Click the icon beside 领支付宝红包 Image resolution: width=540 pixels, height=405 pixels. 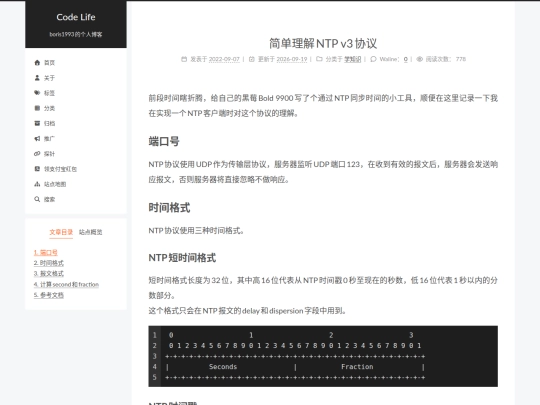pos(37,169)
